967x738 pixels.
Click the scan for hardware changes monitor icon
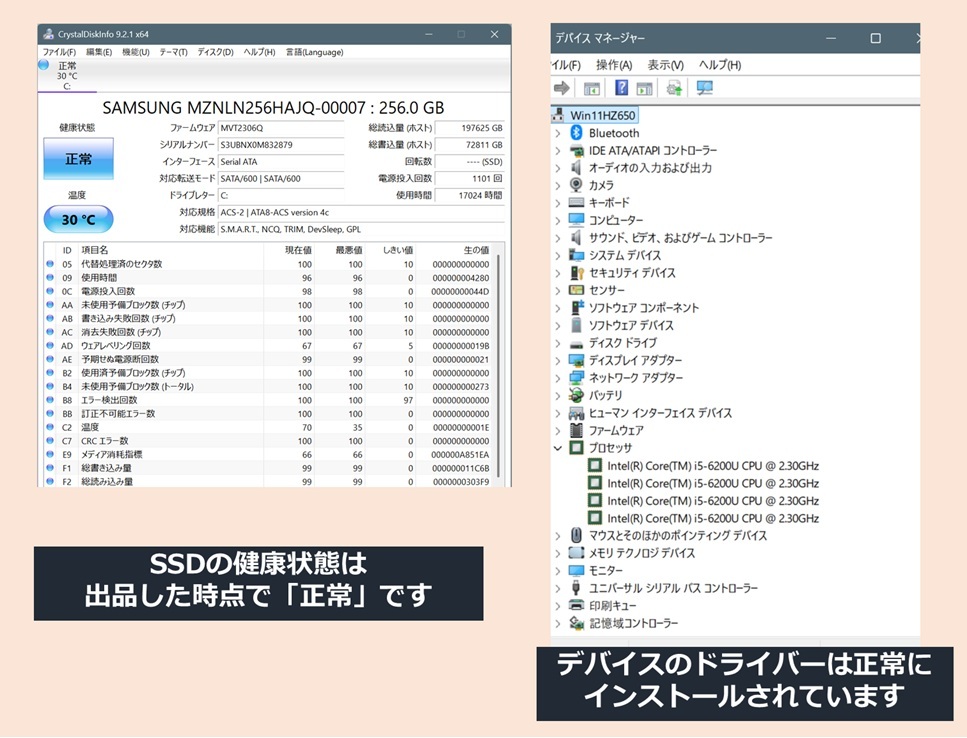click(x=704, y=88)
